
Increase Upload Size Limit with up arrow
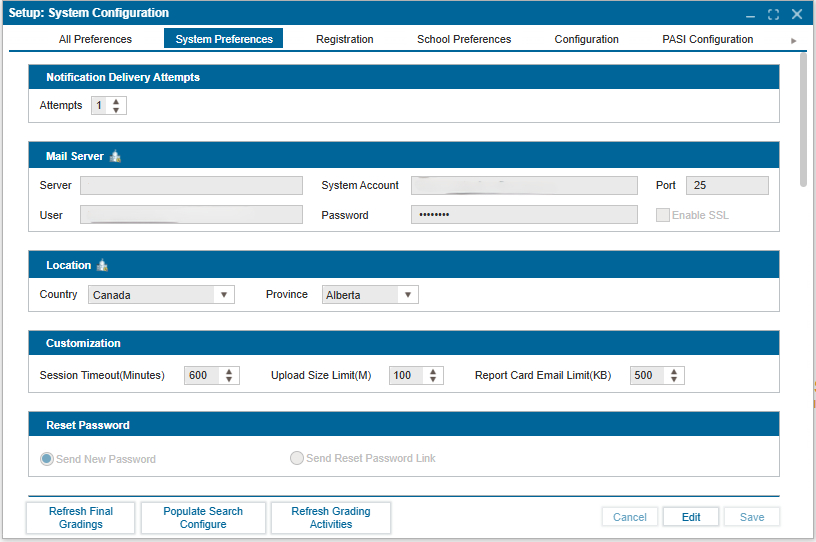pyautogui.click(x=433, y=371)
